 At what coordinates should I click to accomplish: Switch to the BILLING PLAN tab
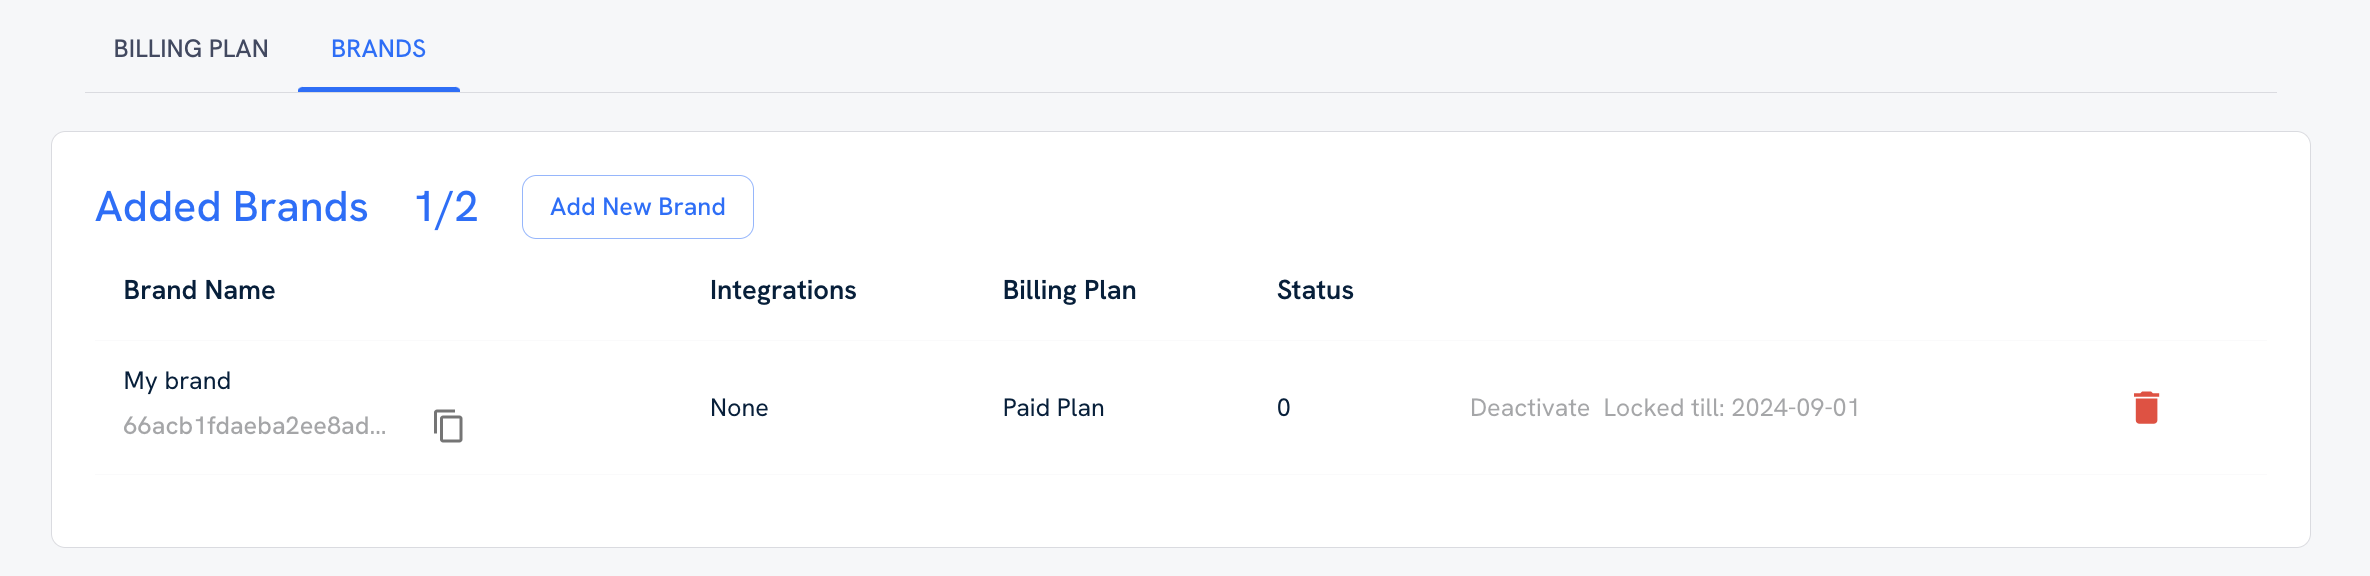point(191,48)
